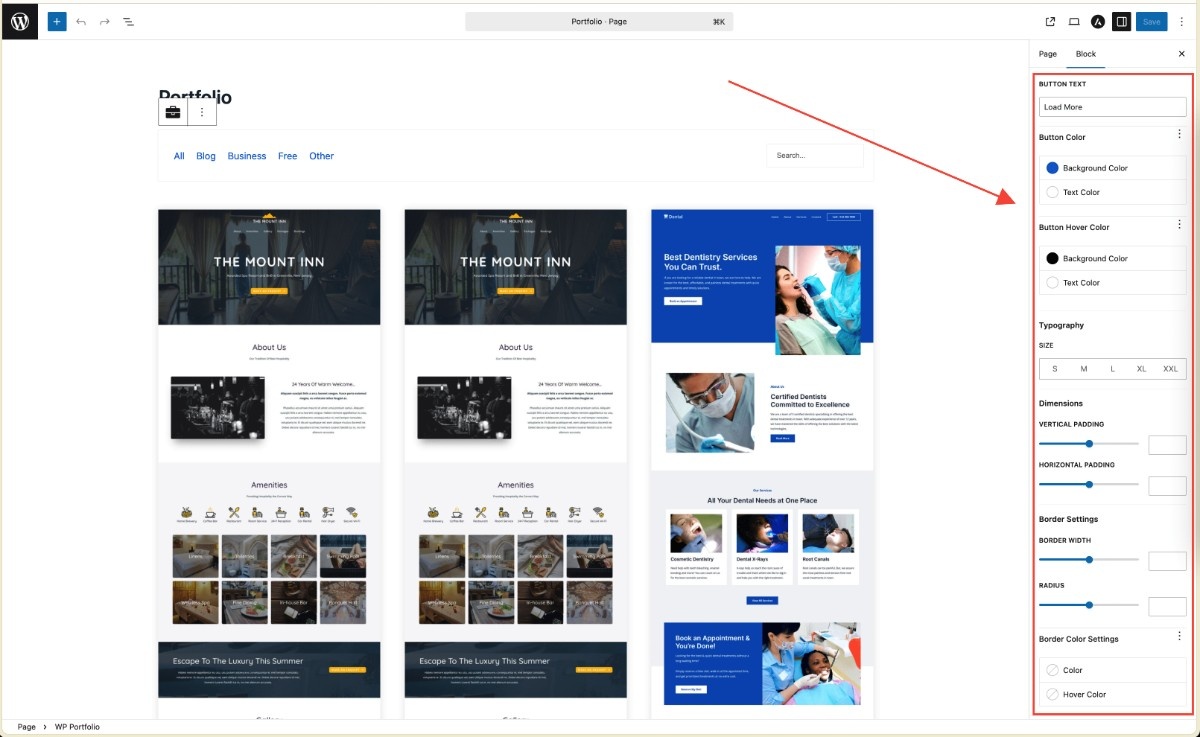Open the second Mount Inn portfolio thumbnail
1200x737 pixels.
click(516, 463)
